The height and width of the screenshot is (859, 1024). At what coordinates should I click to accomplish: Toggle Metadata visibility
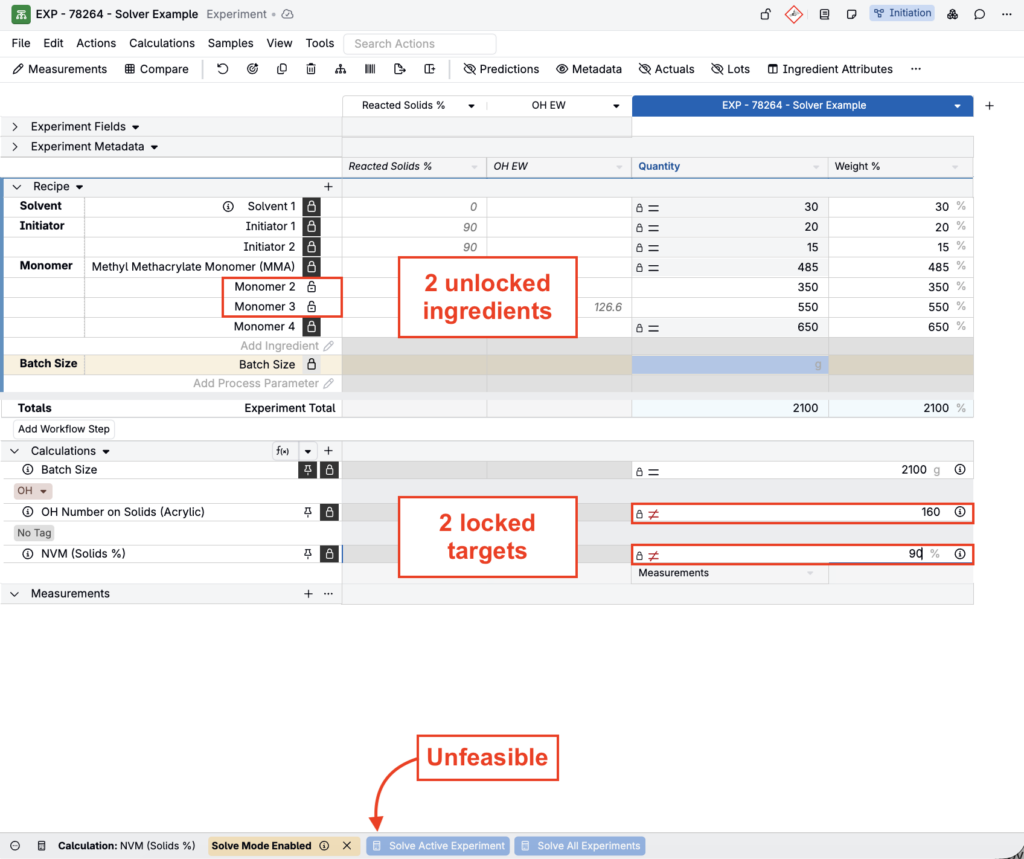(588, 69)
